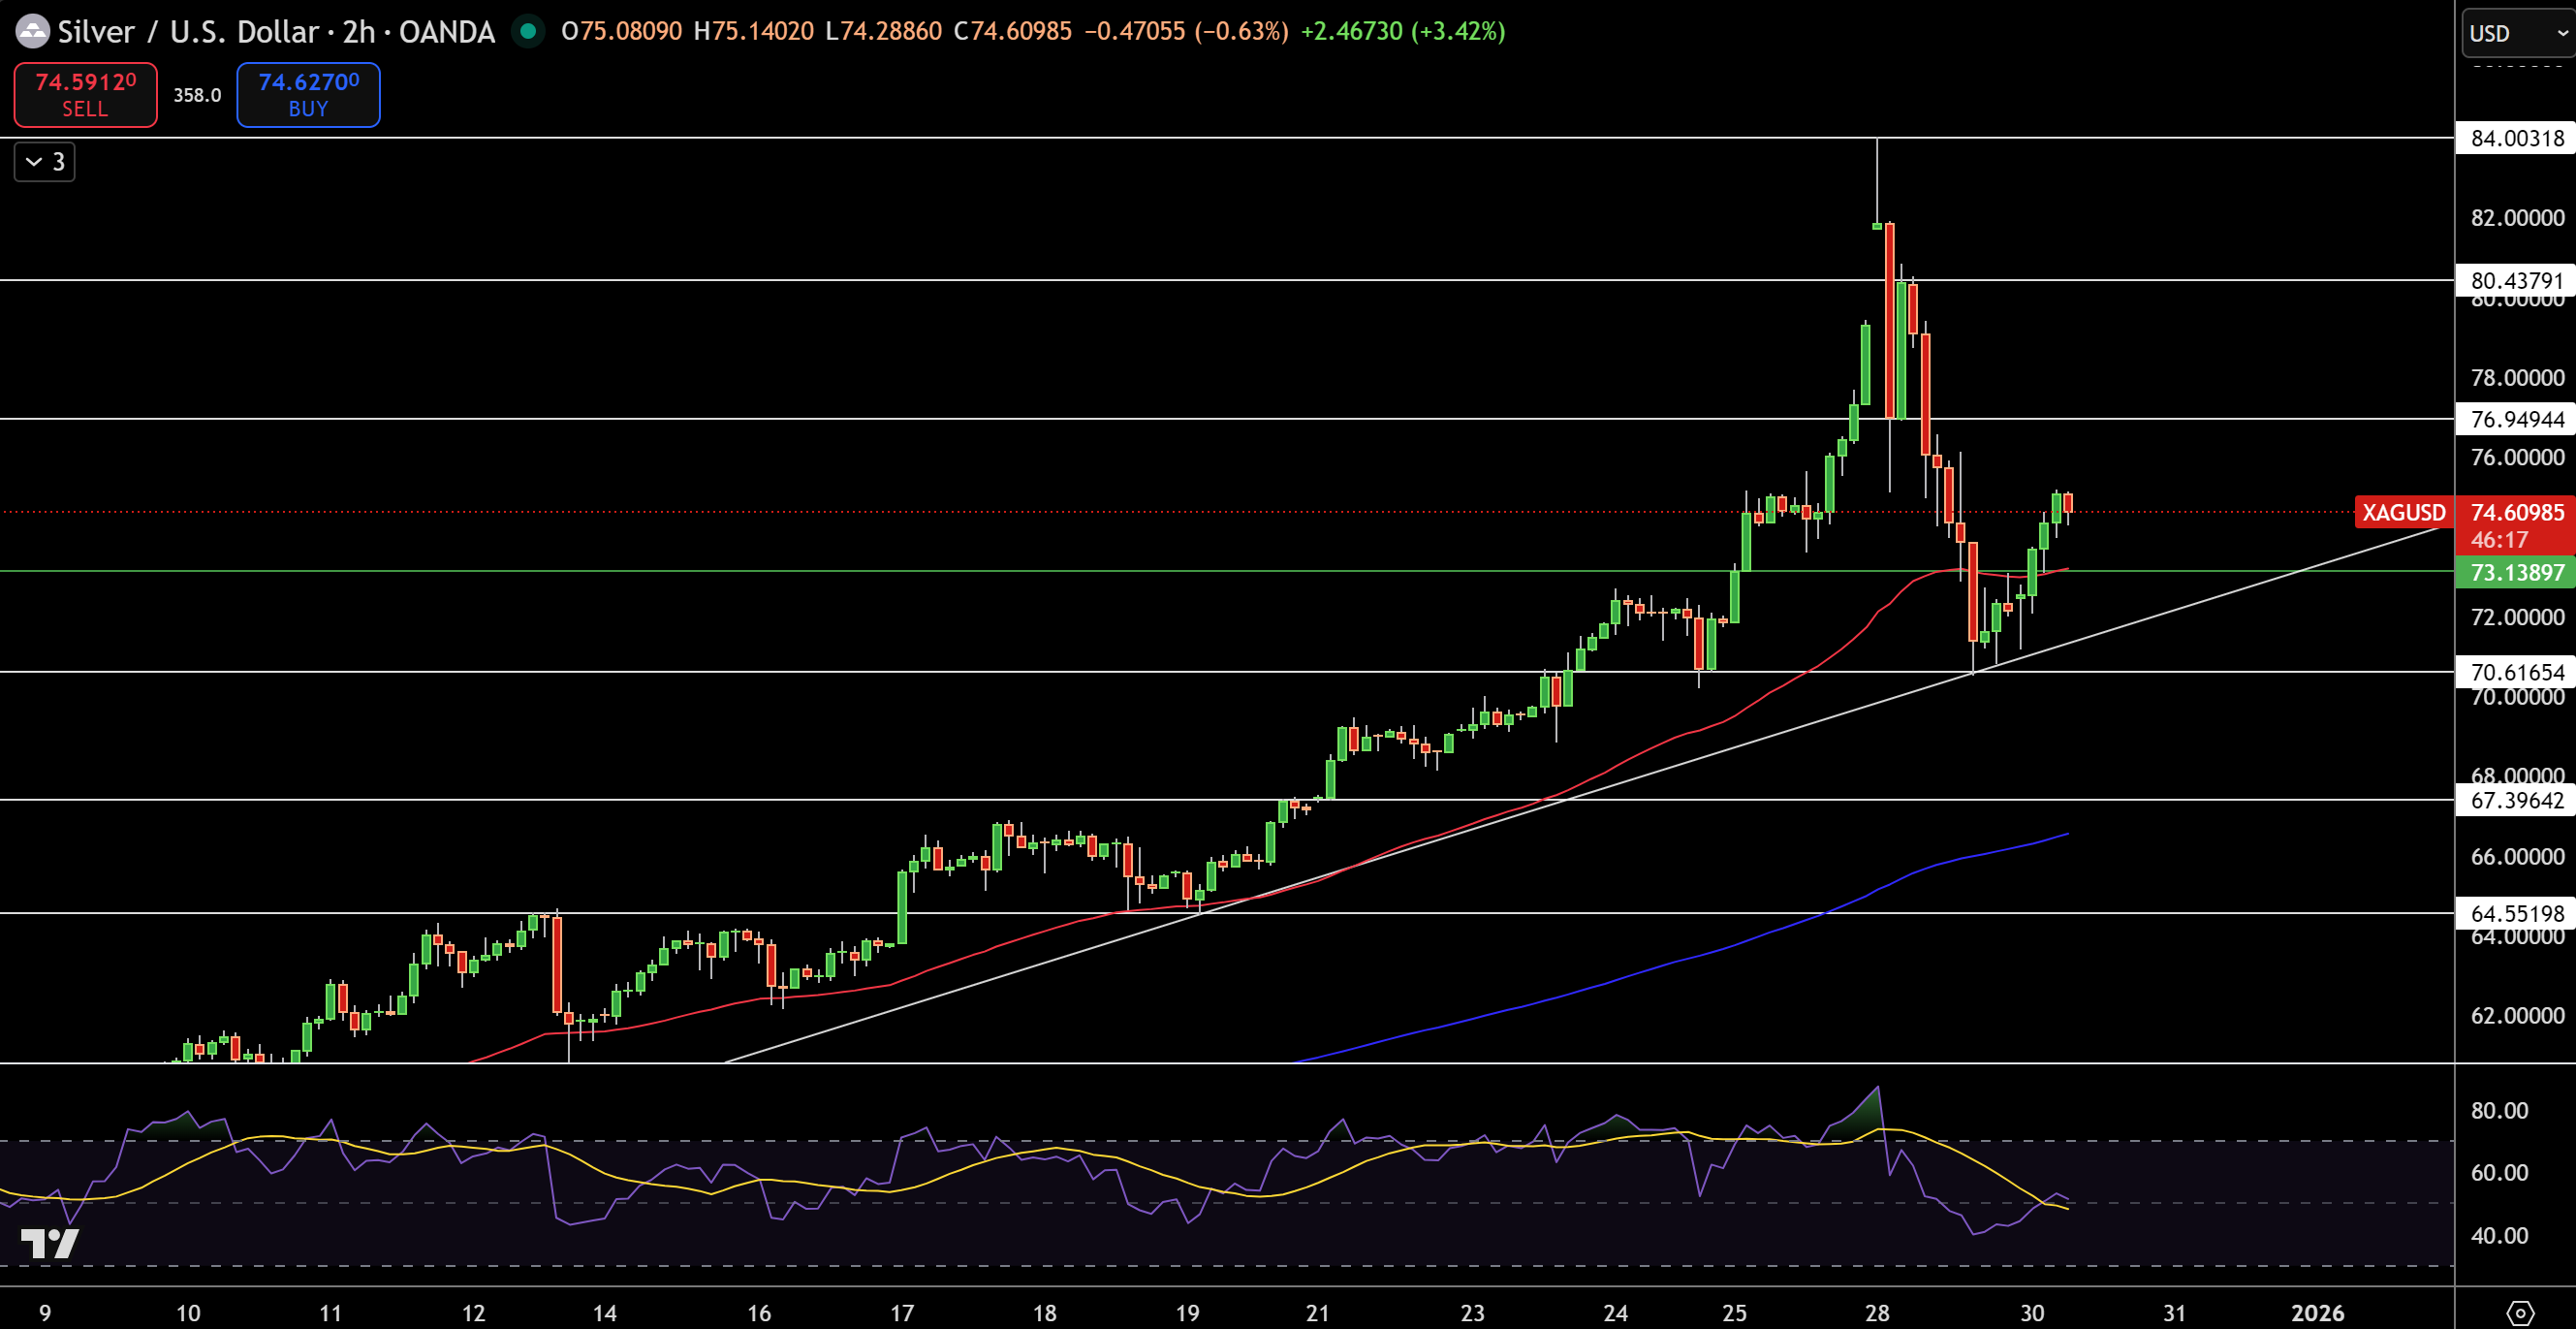Click the BUY button at 74.6270
Screen dimensions: 2576x1329
307,95
